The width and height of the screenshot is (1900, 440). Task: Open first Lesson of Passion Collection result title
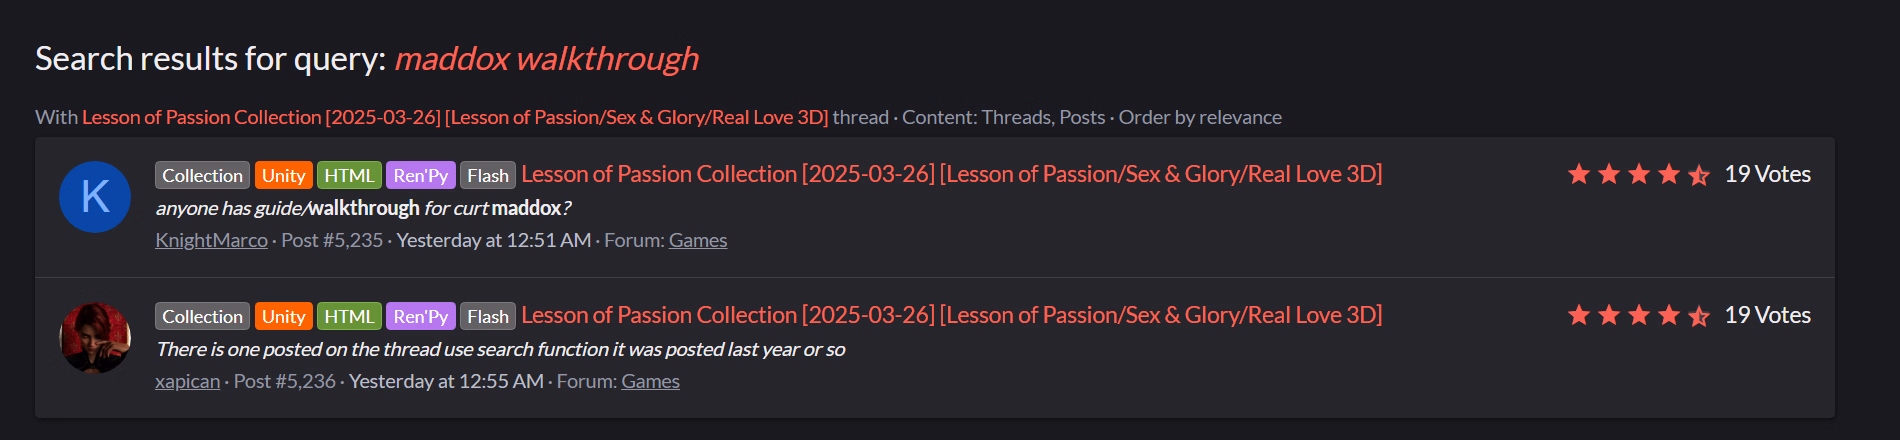coord(951,174)
